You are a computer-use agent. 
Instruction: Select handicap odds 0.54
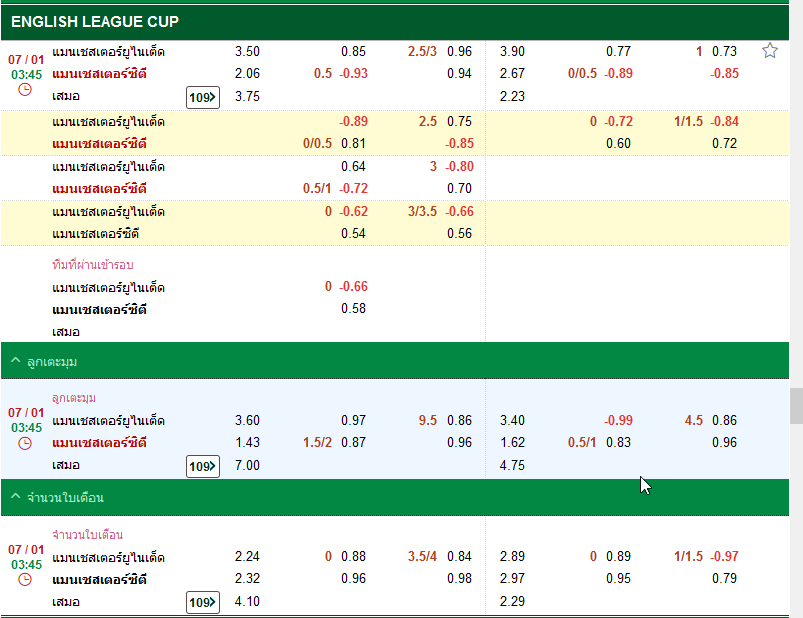353,234
